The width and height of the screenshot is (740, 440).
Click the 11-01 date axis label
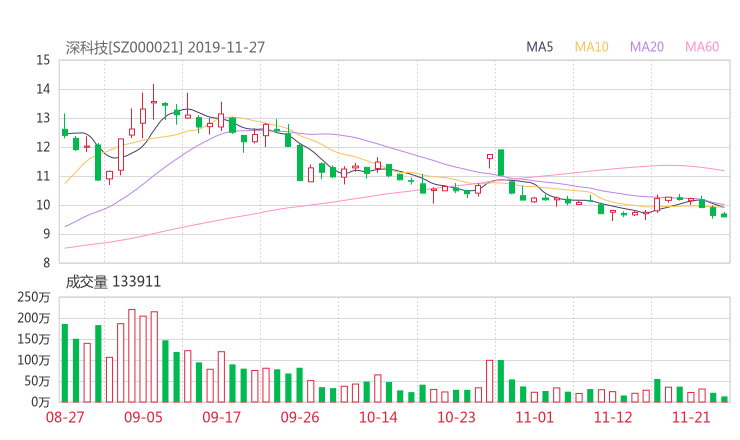(534, 417)
